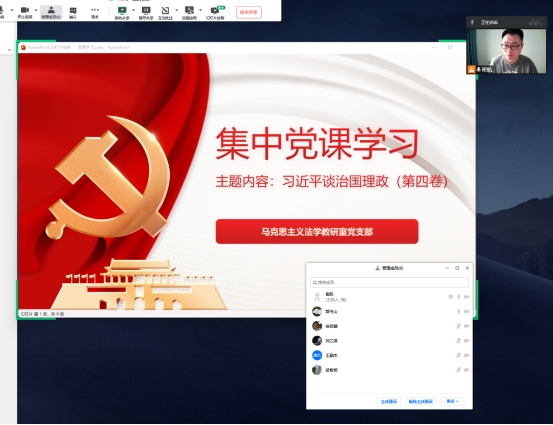Click the pause sharing icon
553x425 pixels.
point(146,10)
